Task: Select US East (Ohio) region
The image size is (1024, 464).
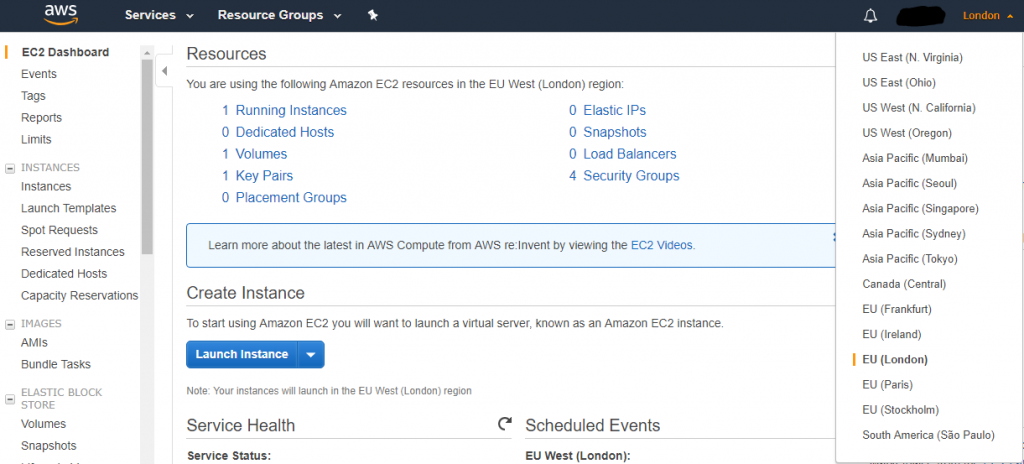Action: tap(899, 82)
